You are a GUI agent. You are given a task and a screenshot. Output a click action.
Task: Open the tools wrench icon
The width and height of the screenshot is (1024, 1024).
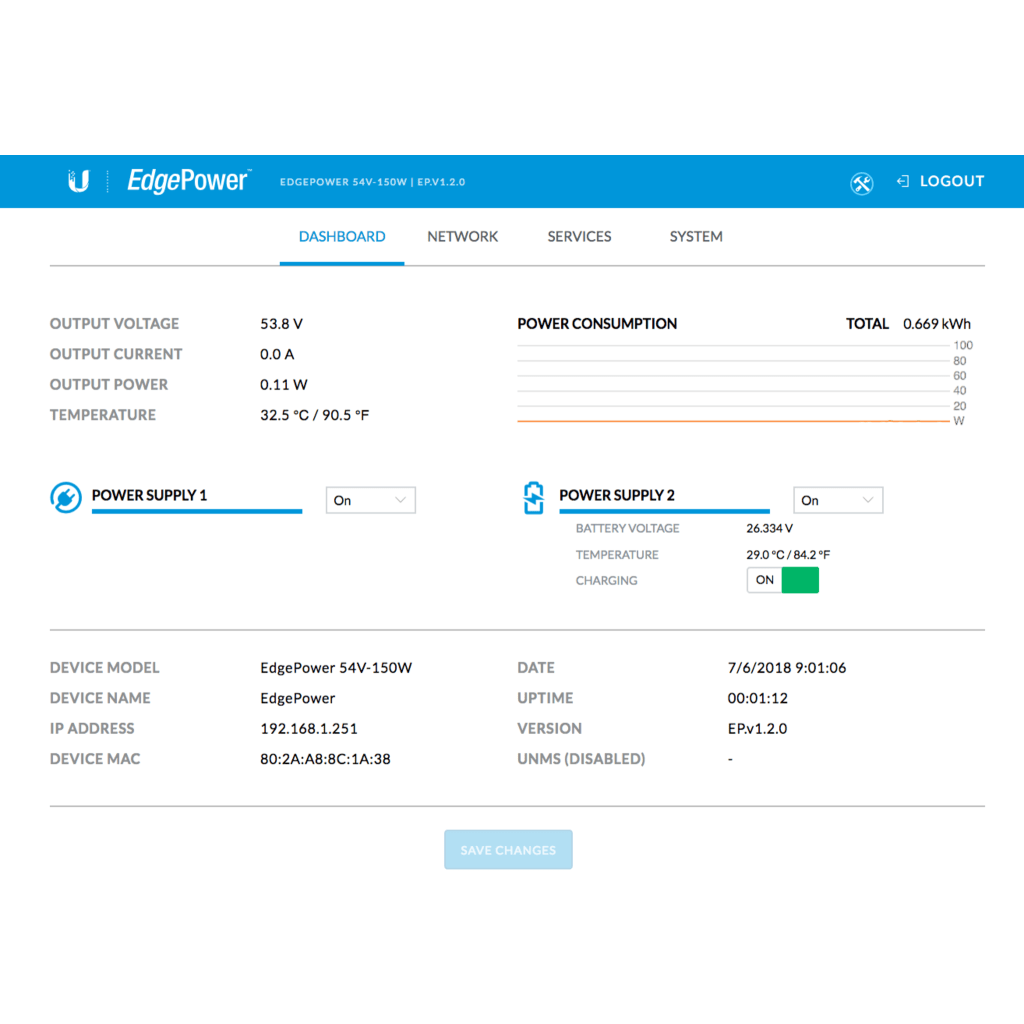pyautogui.click(x=861, y=184)
